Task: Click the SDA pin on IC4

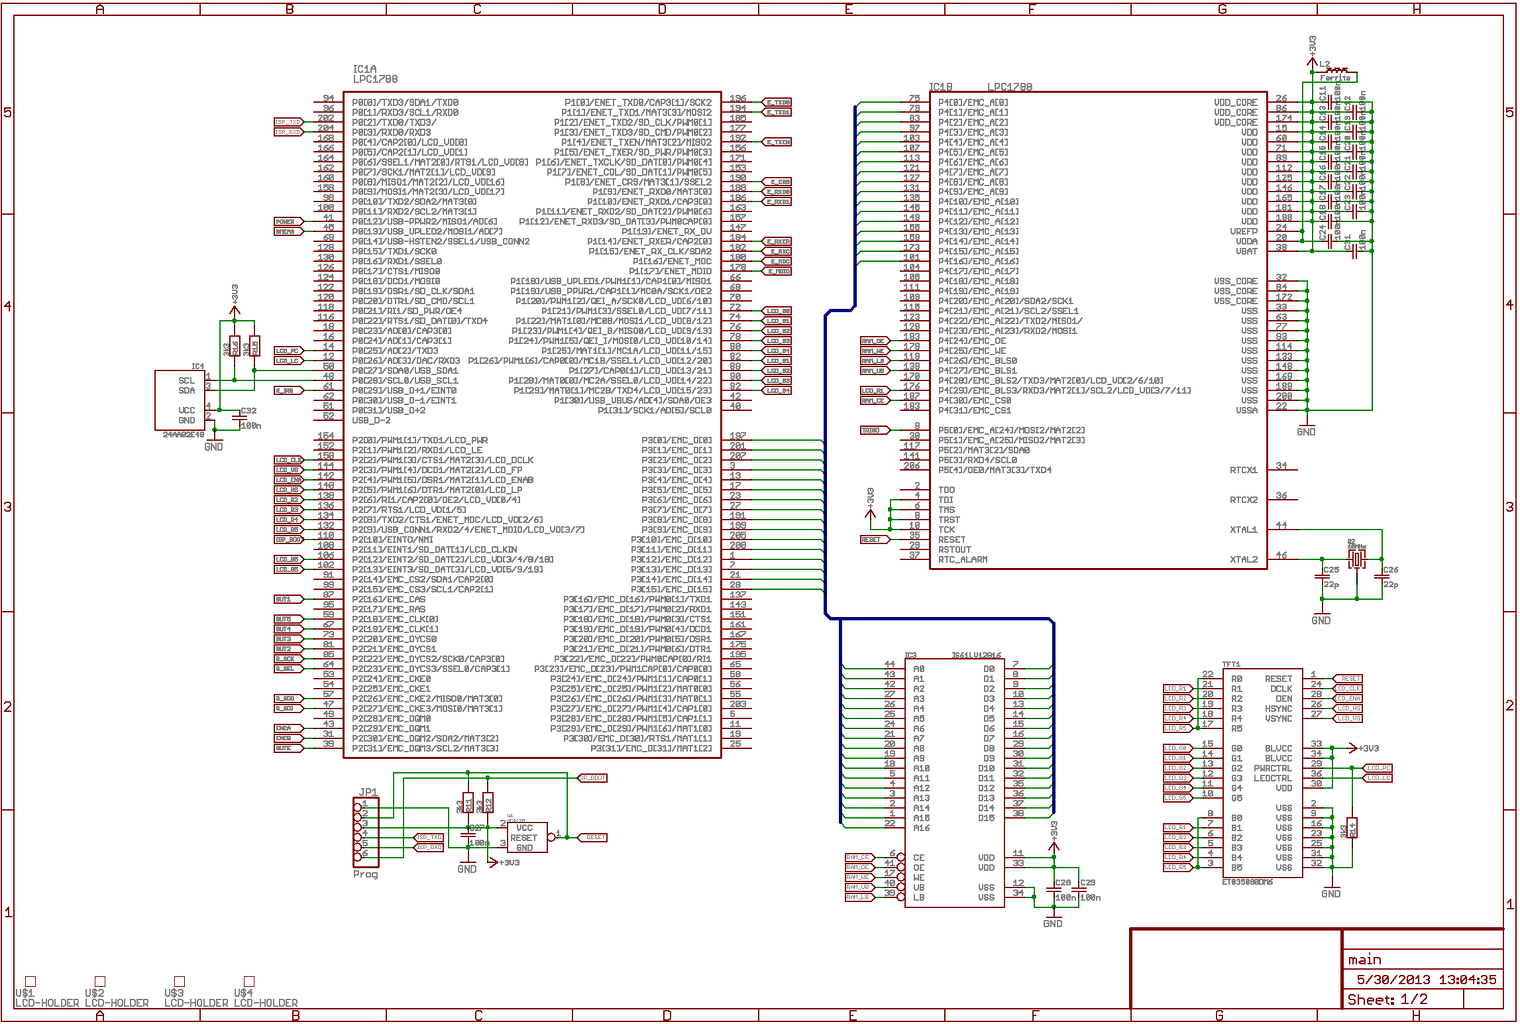Action: point(187,391)
